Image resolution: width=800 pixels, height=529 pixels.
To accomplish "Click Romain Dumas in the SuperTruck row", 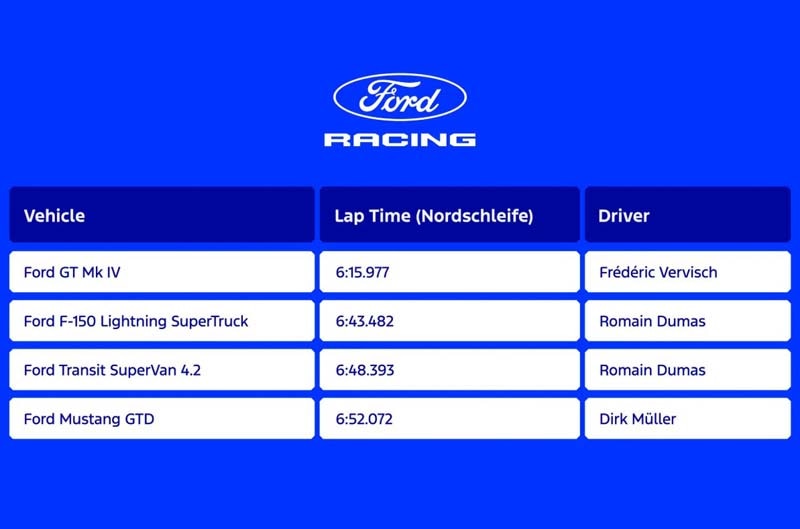I will (x=652, y=321).
